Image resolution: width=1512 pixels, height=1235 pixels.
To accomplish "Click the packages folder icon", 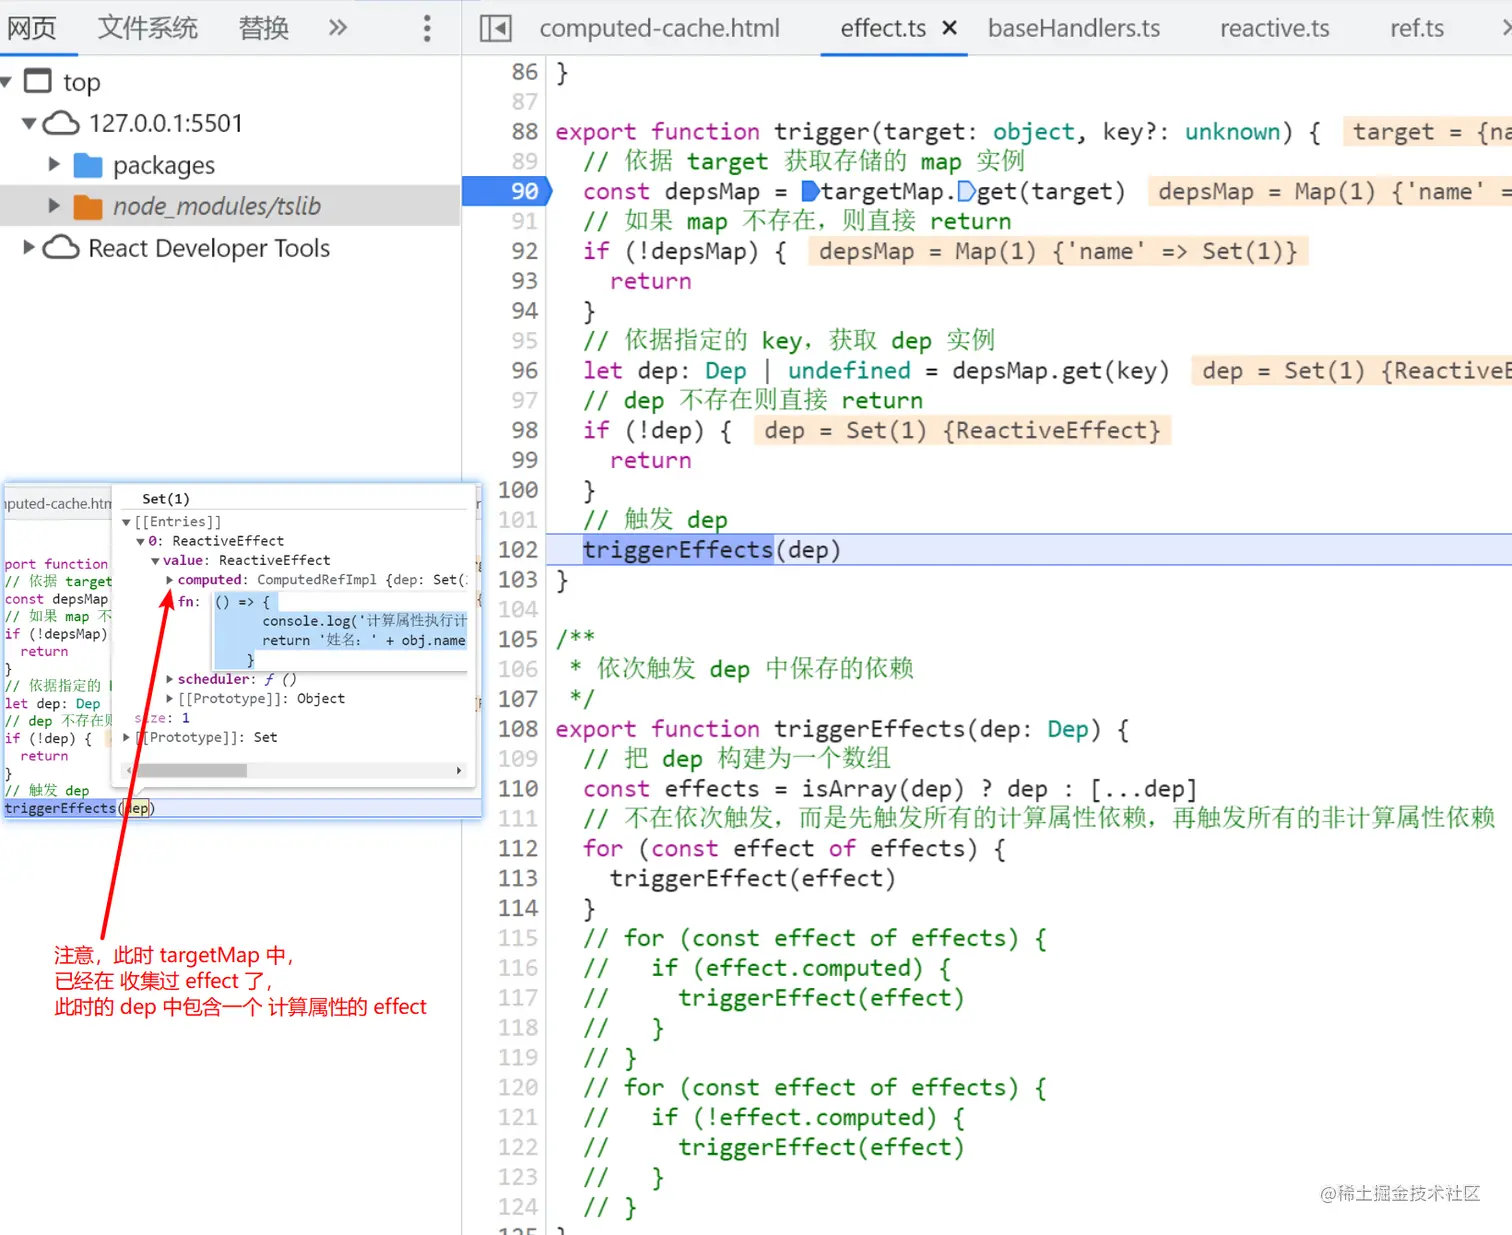I will tap(88, 165).
